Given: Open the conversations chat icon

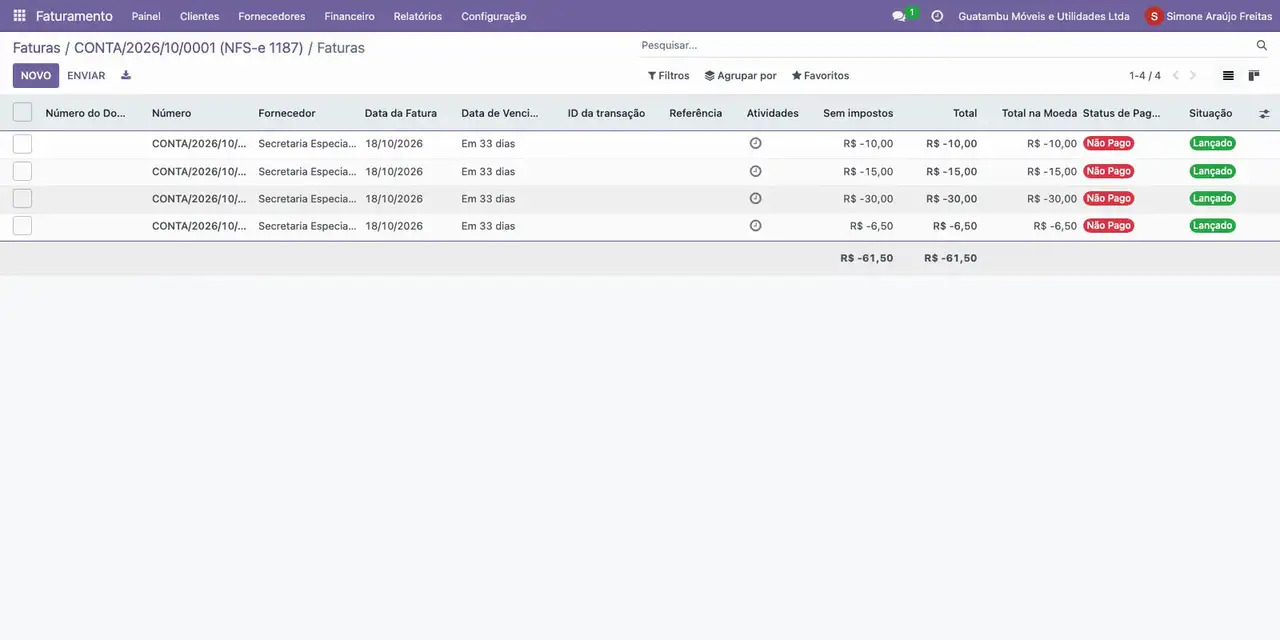Looking at the screenshot, I should coord(899,16).
